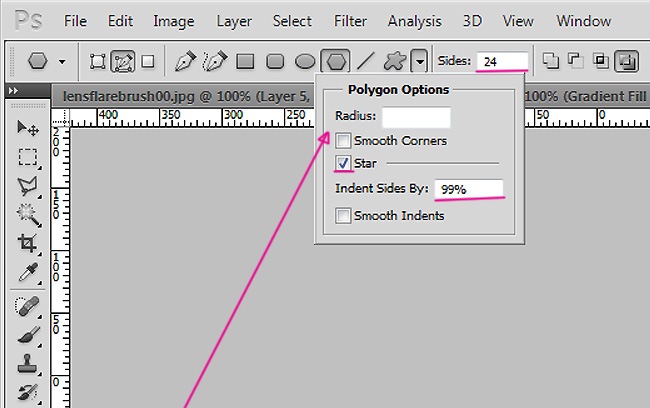Open the Layer menu
Image resolution: width=650 pixels, height=408 pixels.
[x=234, y=21]
